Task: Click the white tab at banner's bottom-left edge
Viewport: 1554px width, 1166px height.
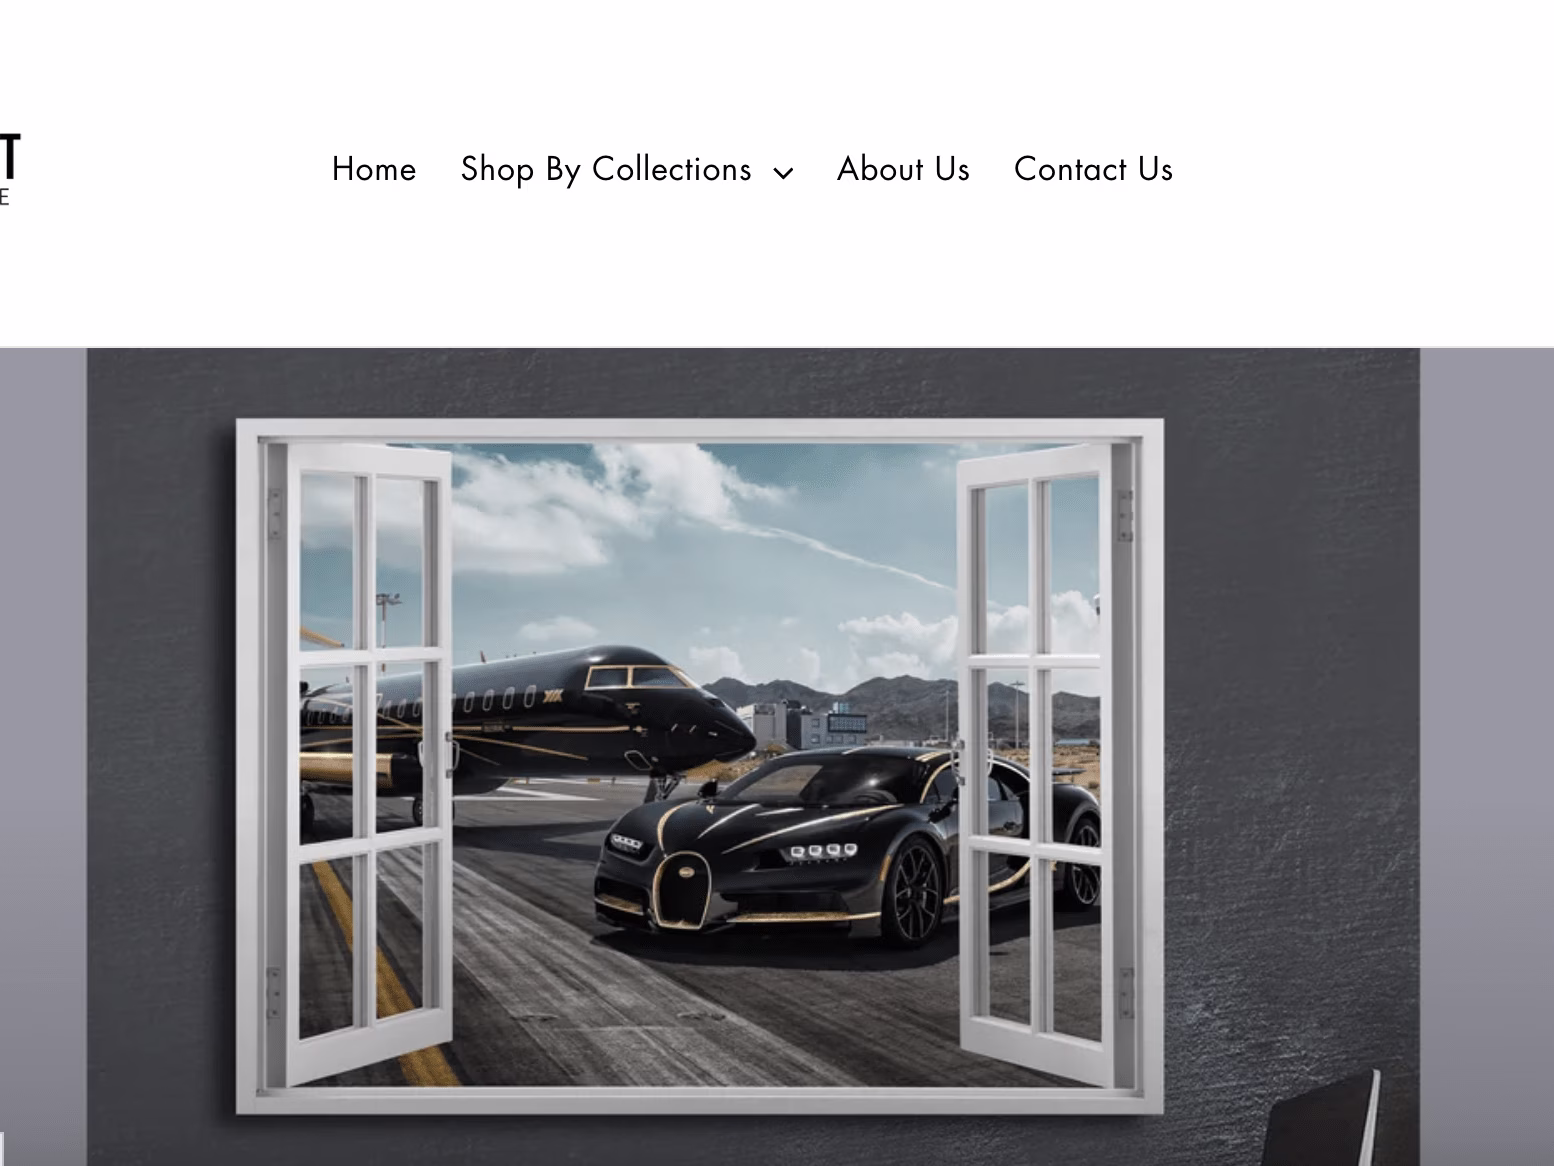Action: tap(2, 1149)
